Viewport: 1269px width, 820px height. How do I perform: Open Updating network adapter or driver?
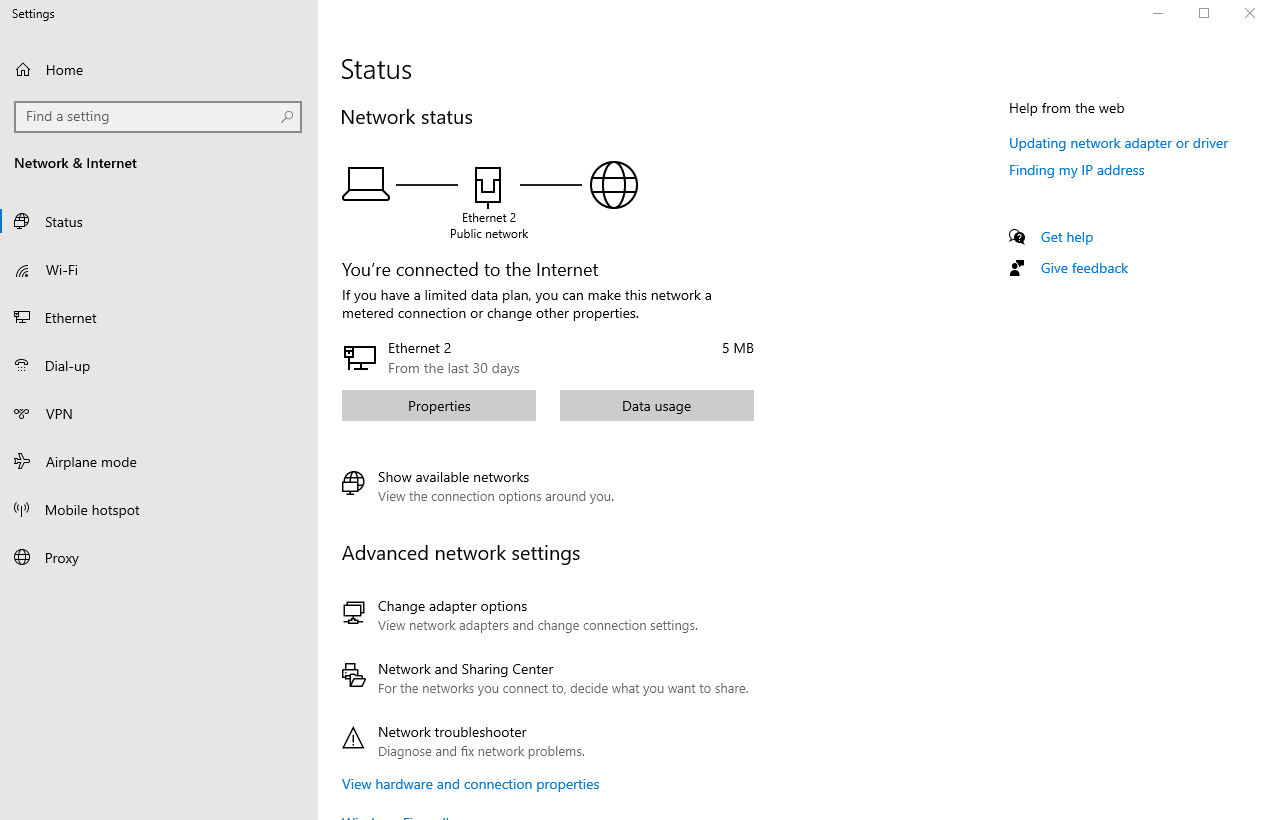coord(1118,143)
